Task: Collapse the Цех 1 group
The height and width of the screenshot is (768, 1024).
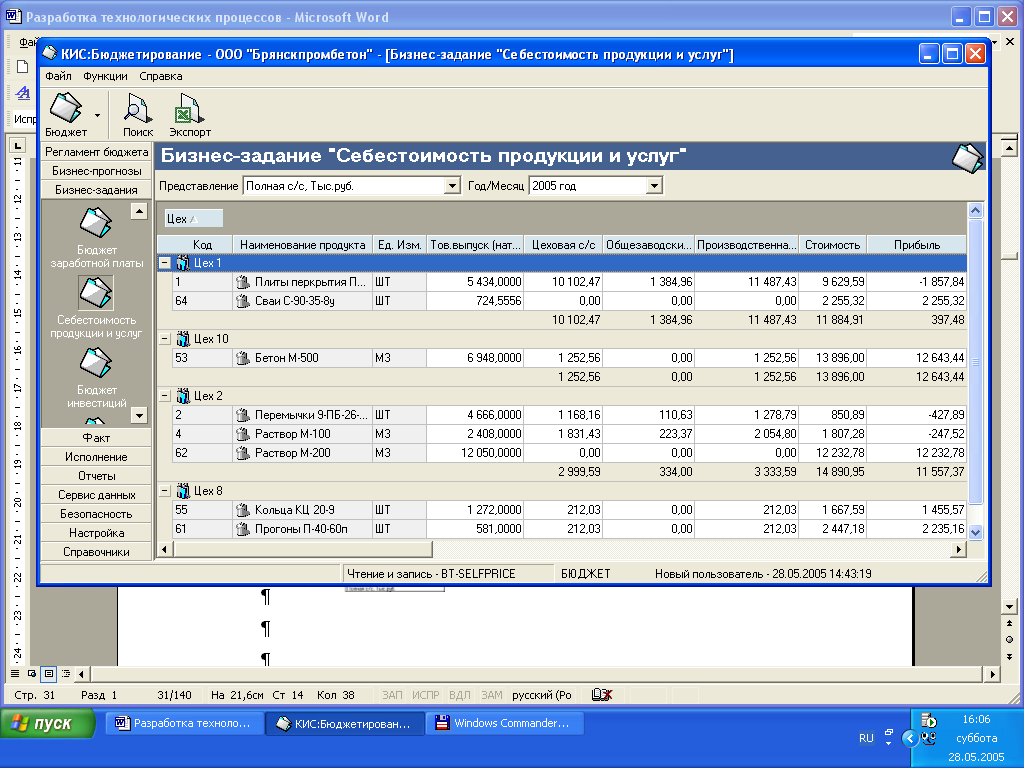Action: [164, 263]
